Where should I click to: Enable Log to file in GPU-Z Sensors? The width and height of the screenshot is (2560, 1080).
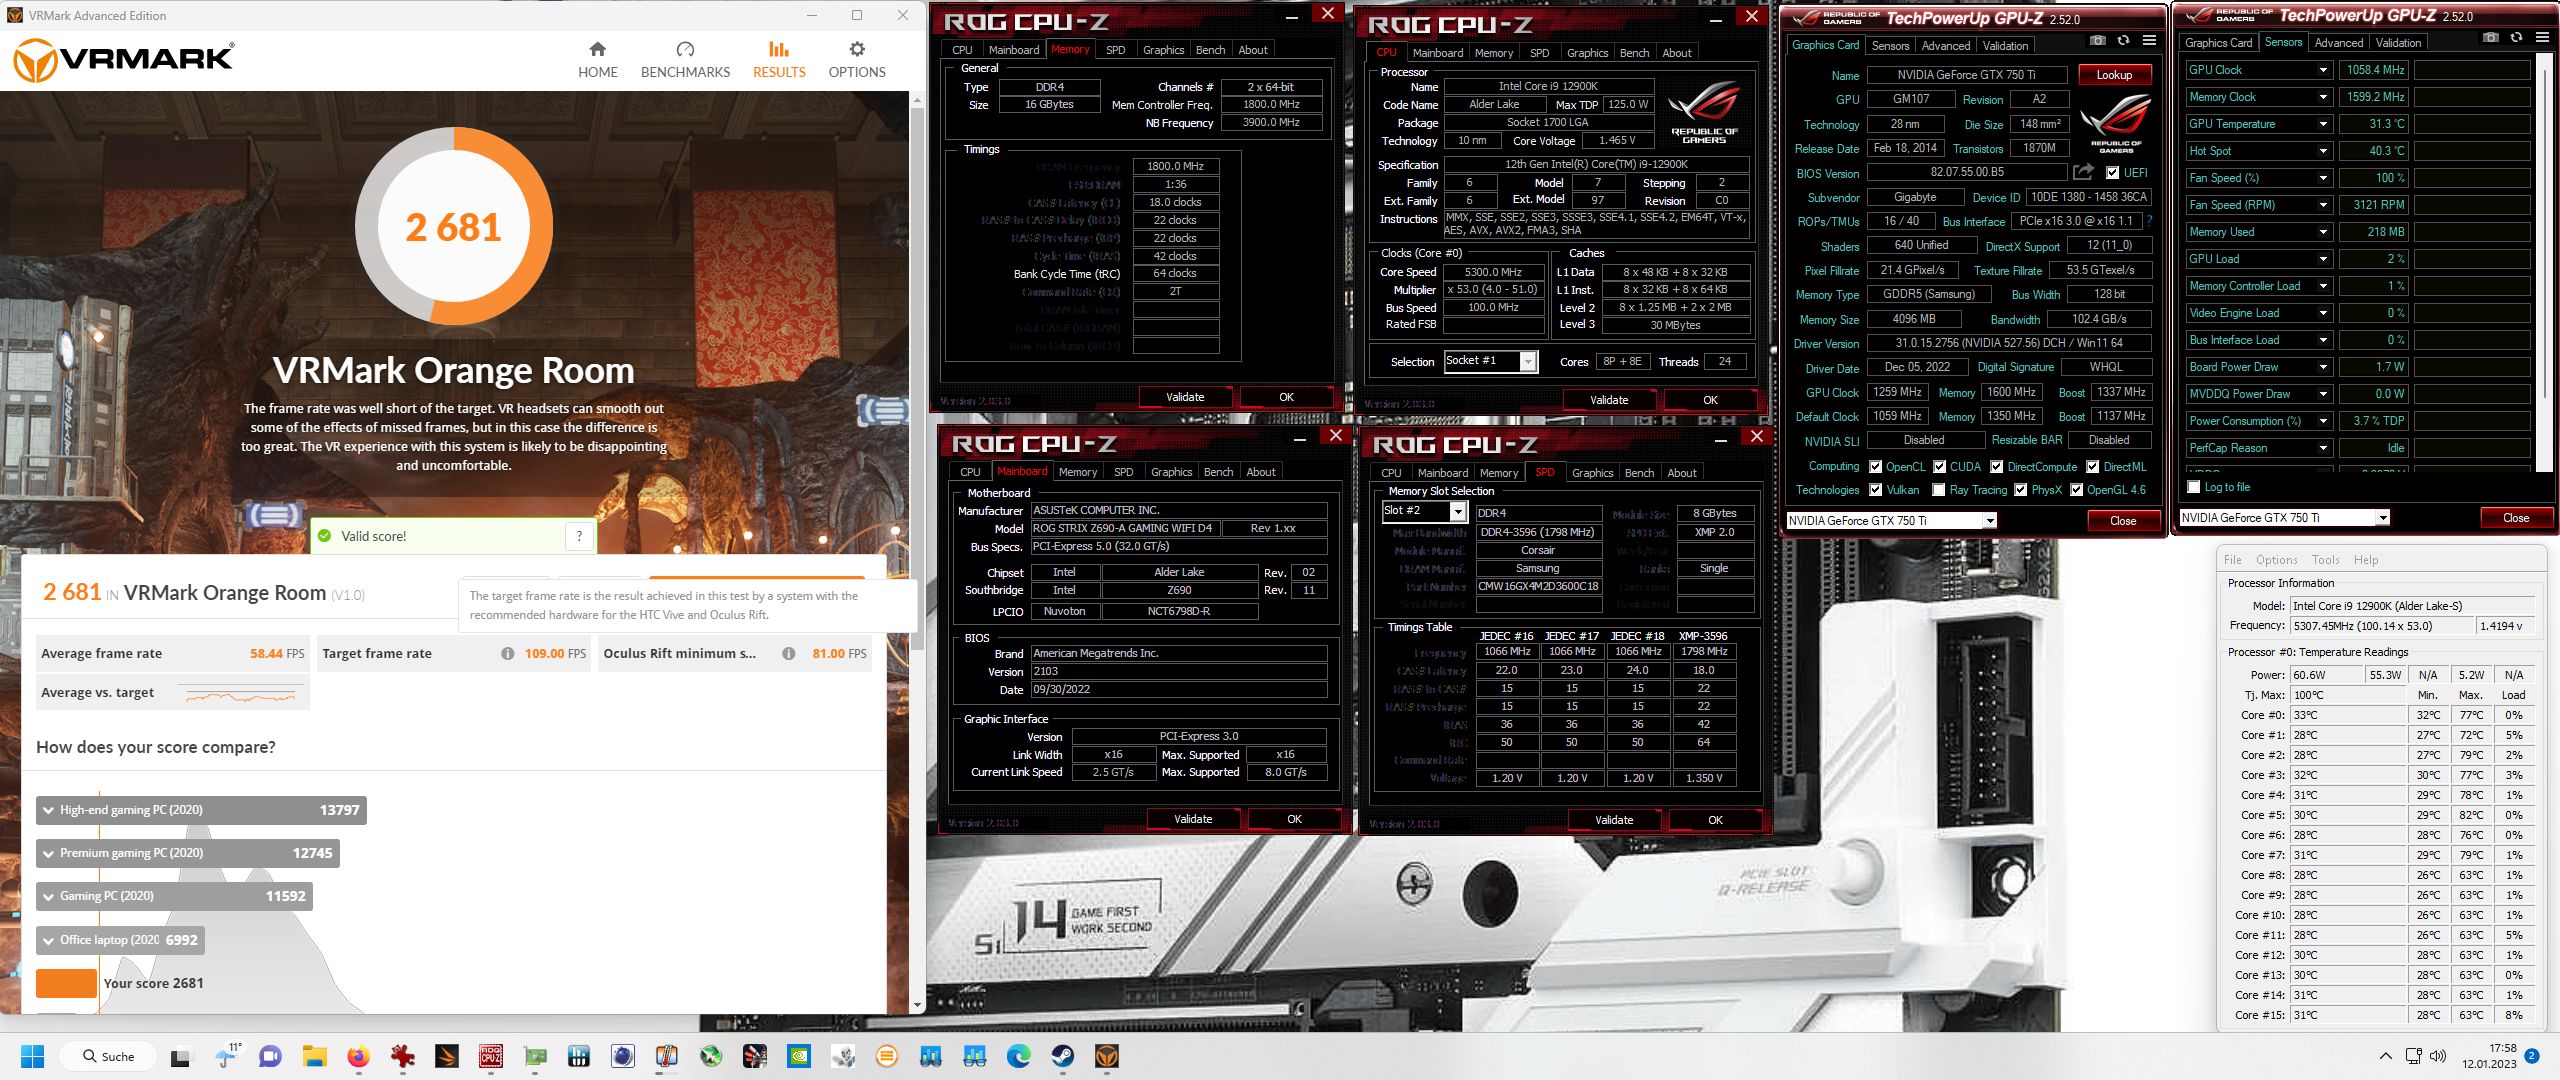pyautogui.click(x=2194, y=487)
